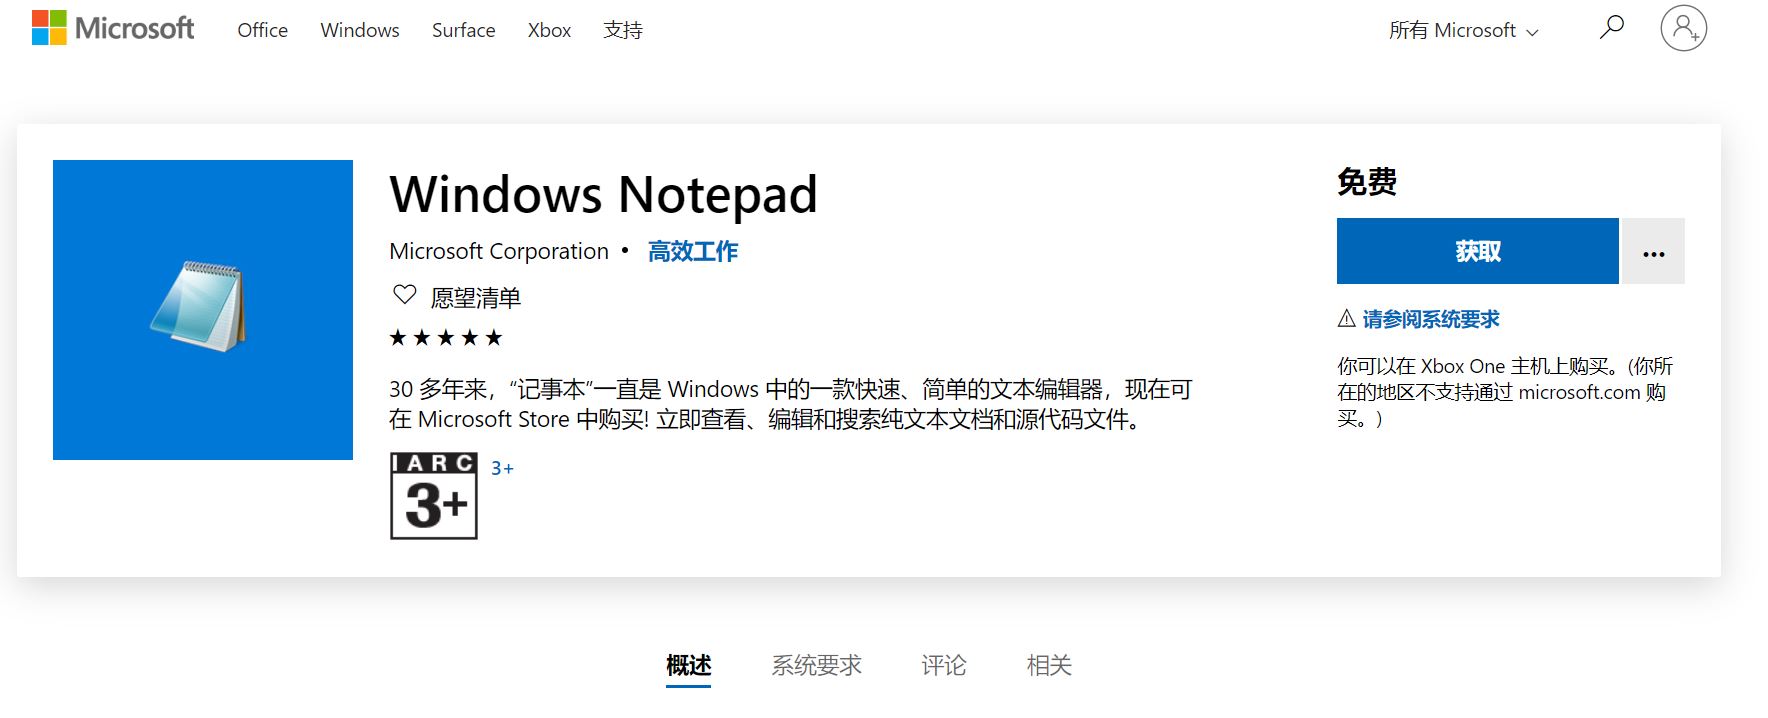Click the warning triangle icon beside 请参阅系统要求

1346,319
